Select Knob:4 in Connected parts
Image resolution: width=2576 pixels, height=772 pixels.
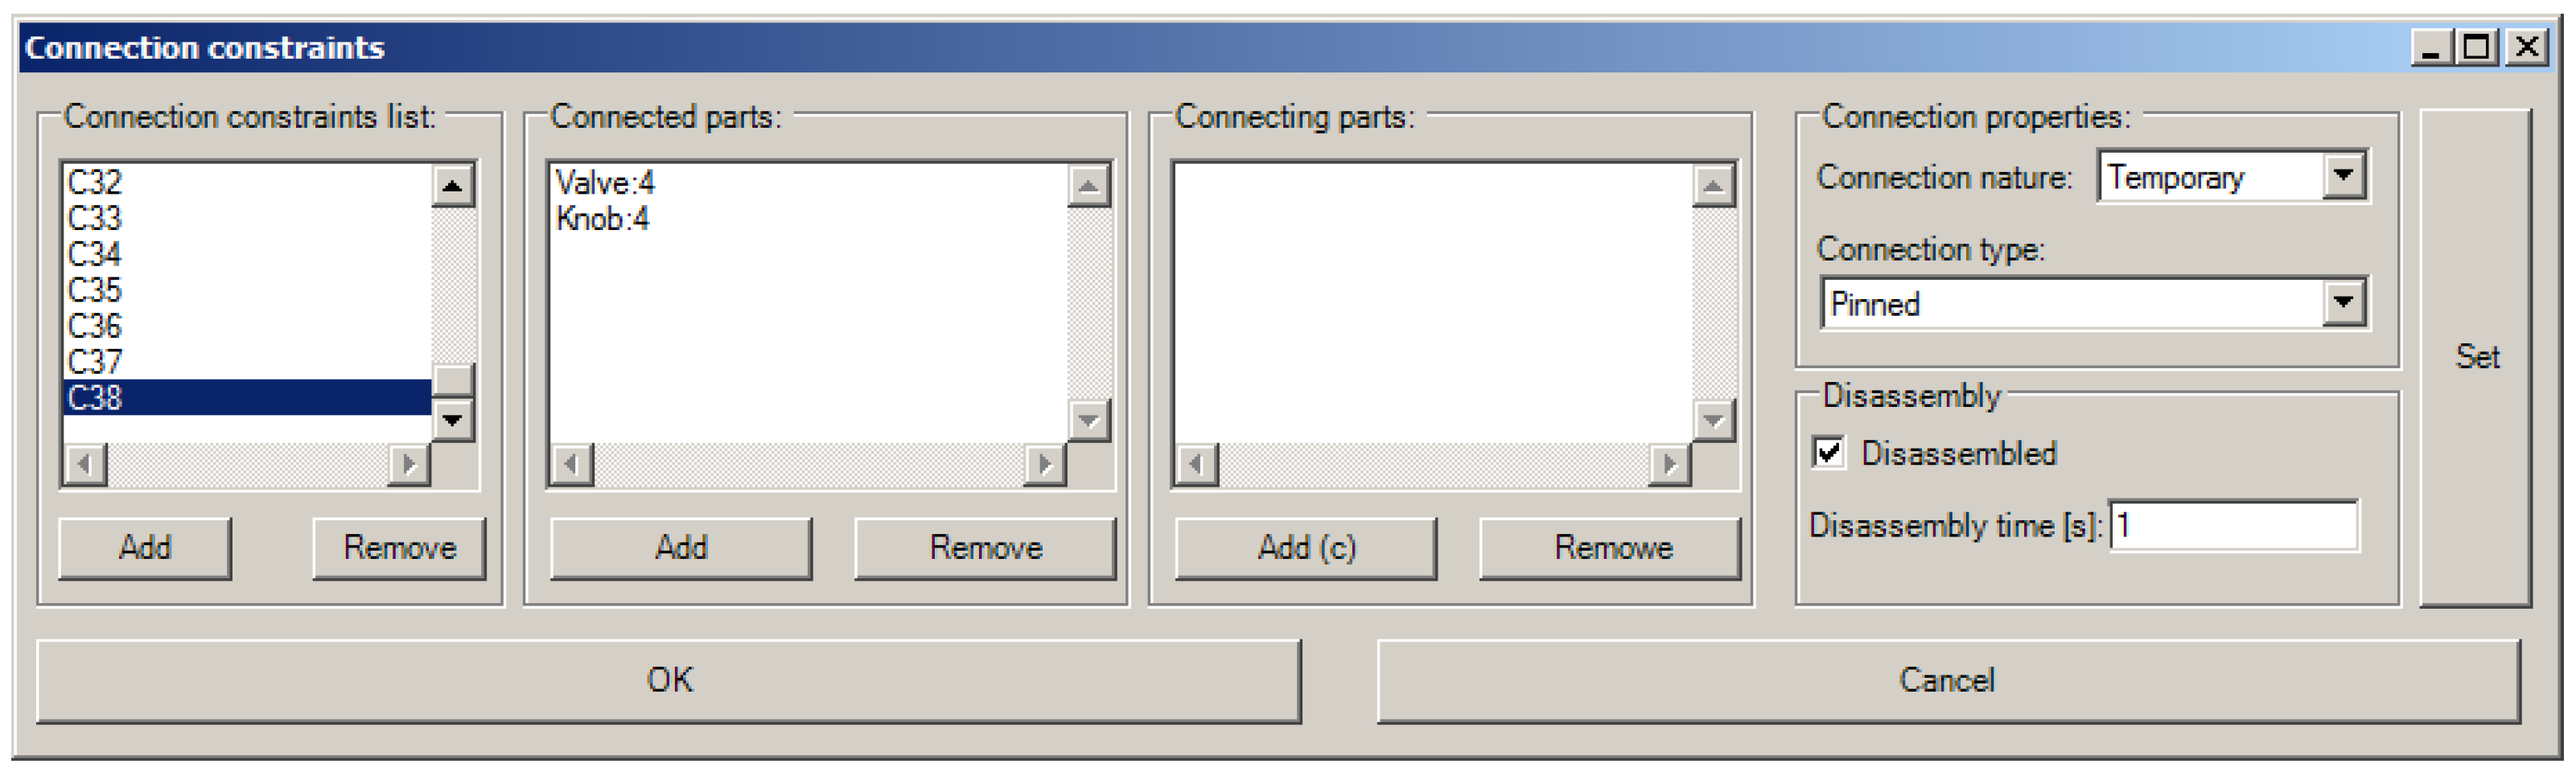pos(602,219)
